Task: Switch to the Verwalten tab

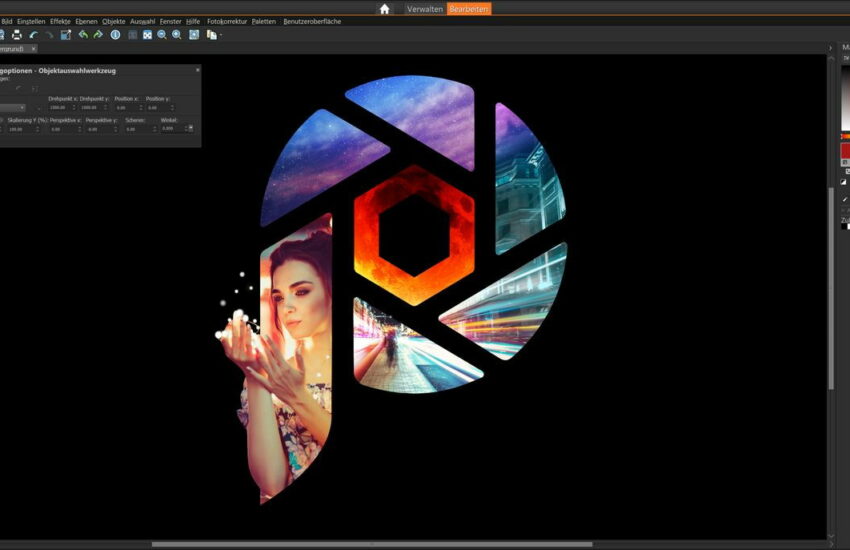Action: click(425, 9)
